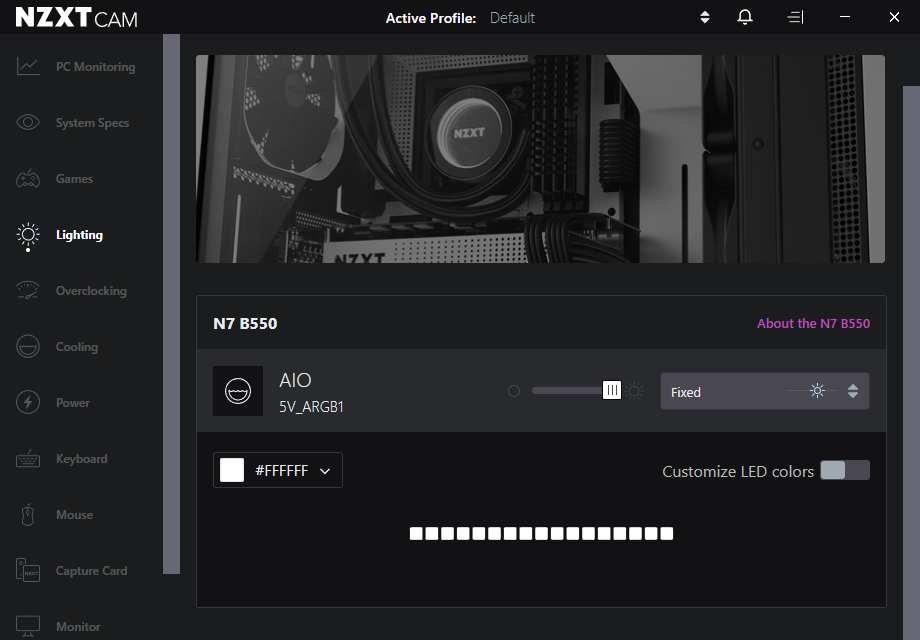Open the Mouse menu item
The width and height of the screenshot is (920, 640).
[74, 515]
